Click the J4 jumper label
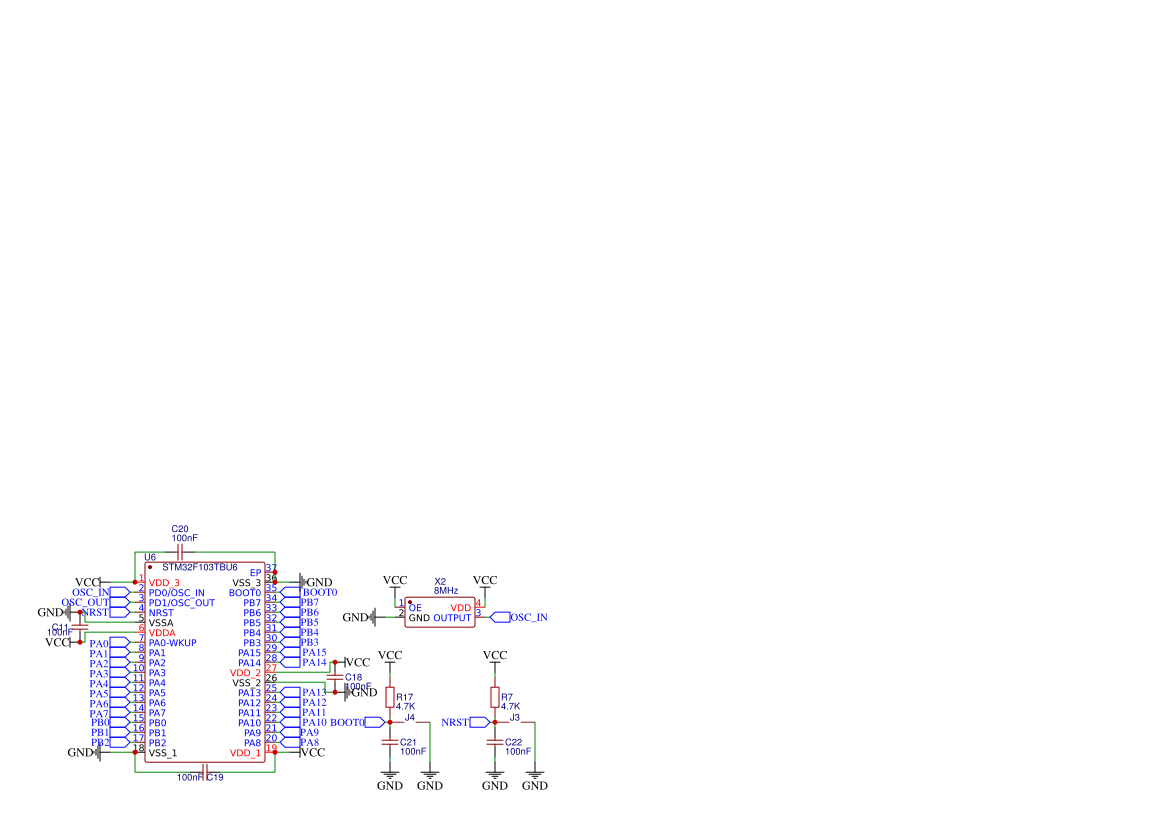The image size is (1169, 828). (409, 718)
